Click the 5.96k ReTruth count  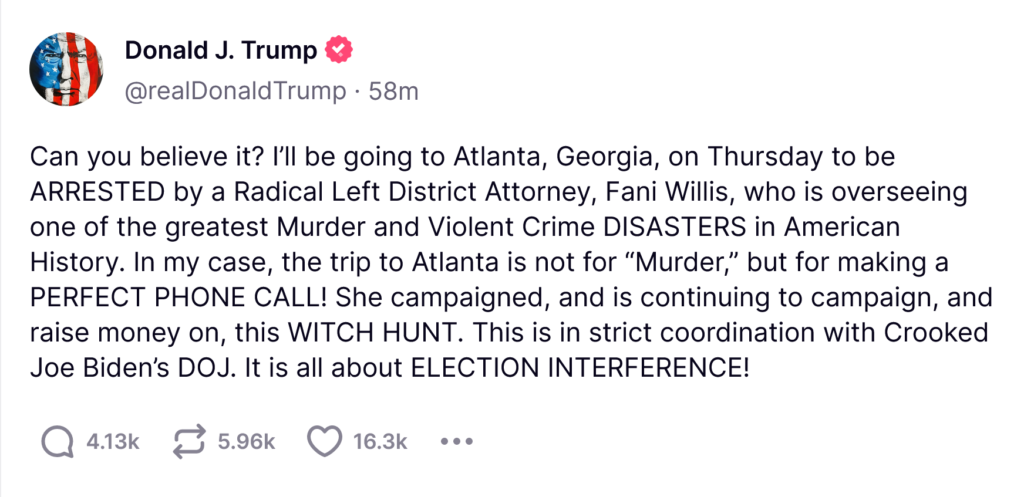246,442
